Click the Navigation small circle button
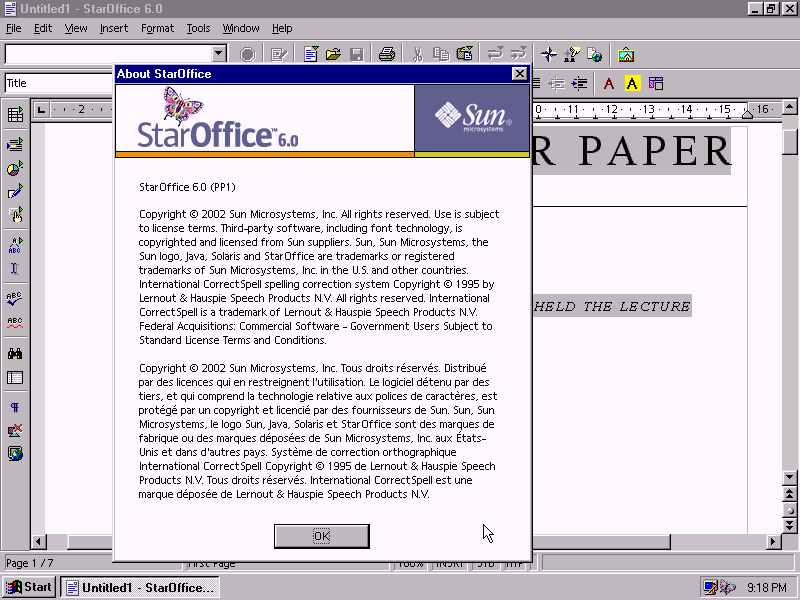The image size is (800, 600). coord(789,510)
